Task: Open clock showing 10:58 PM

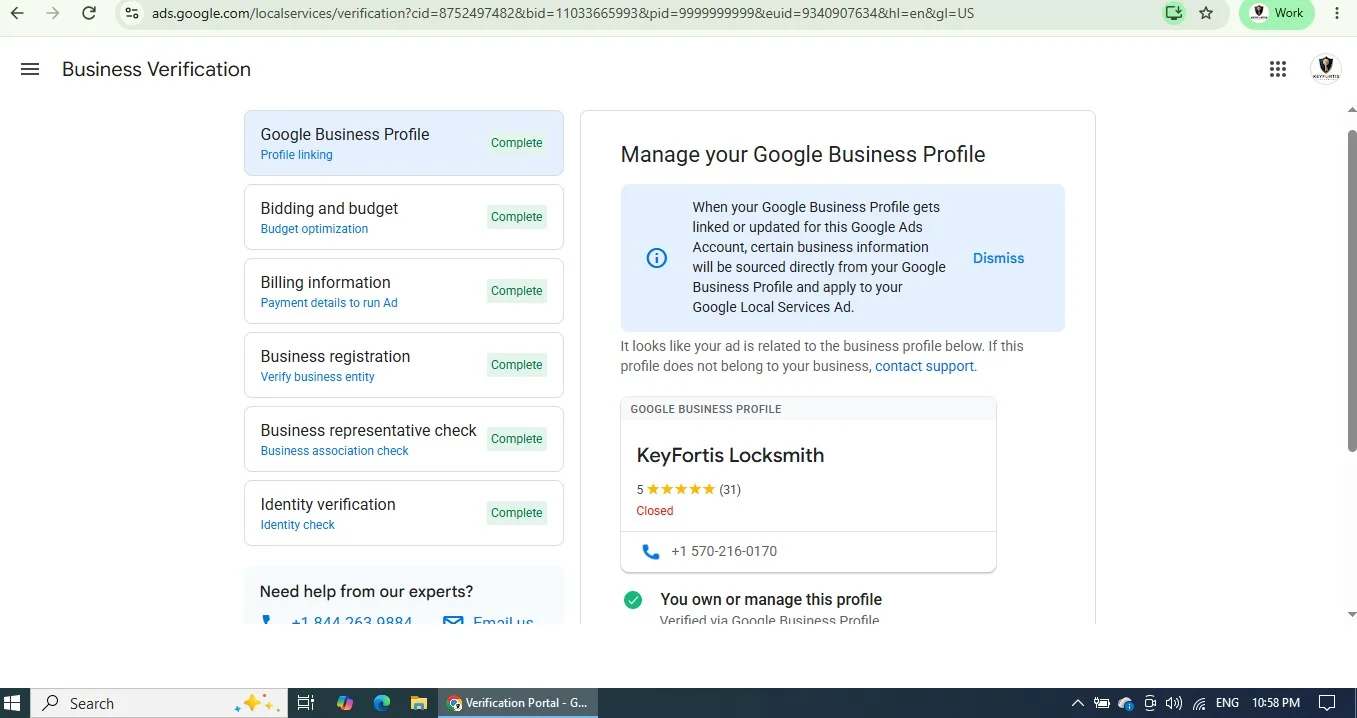Action: pos(1276,703)
